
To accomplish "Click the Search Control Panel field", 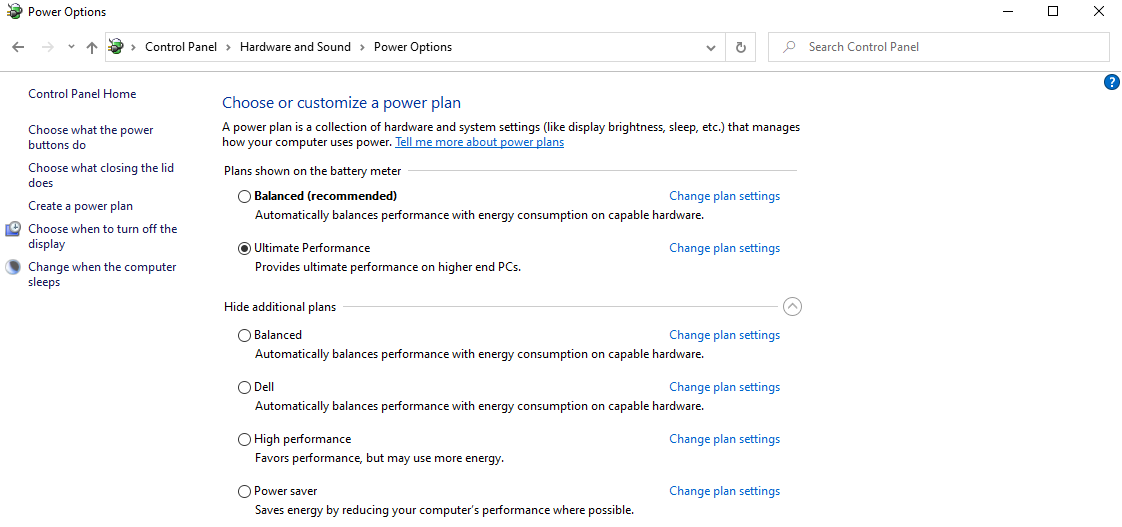I will pyautogui.click(x=938, y=47).
